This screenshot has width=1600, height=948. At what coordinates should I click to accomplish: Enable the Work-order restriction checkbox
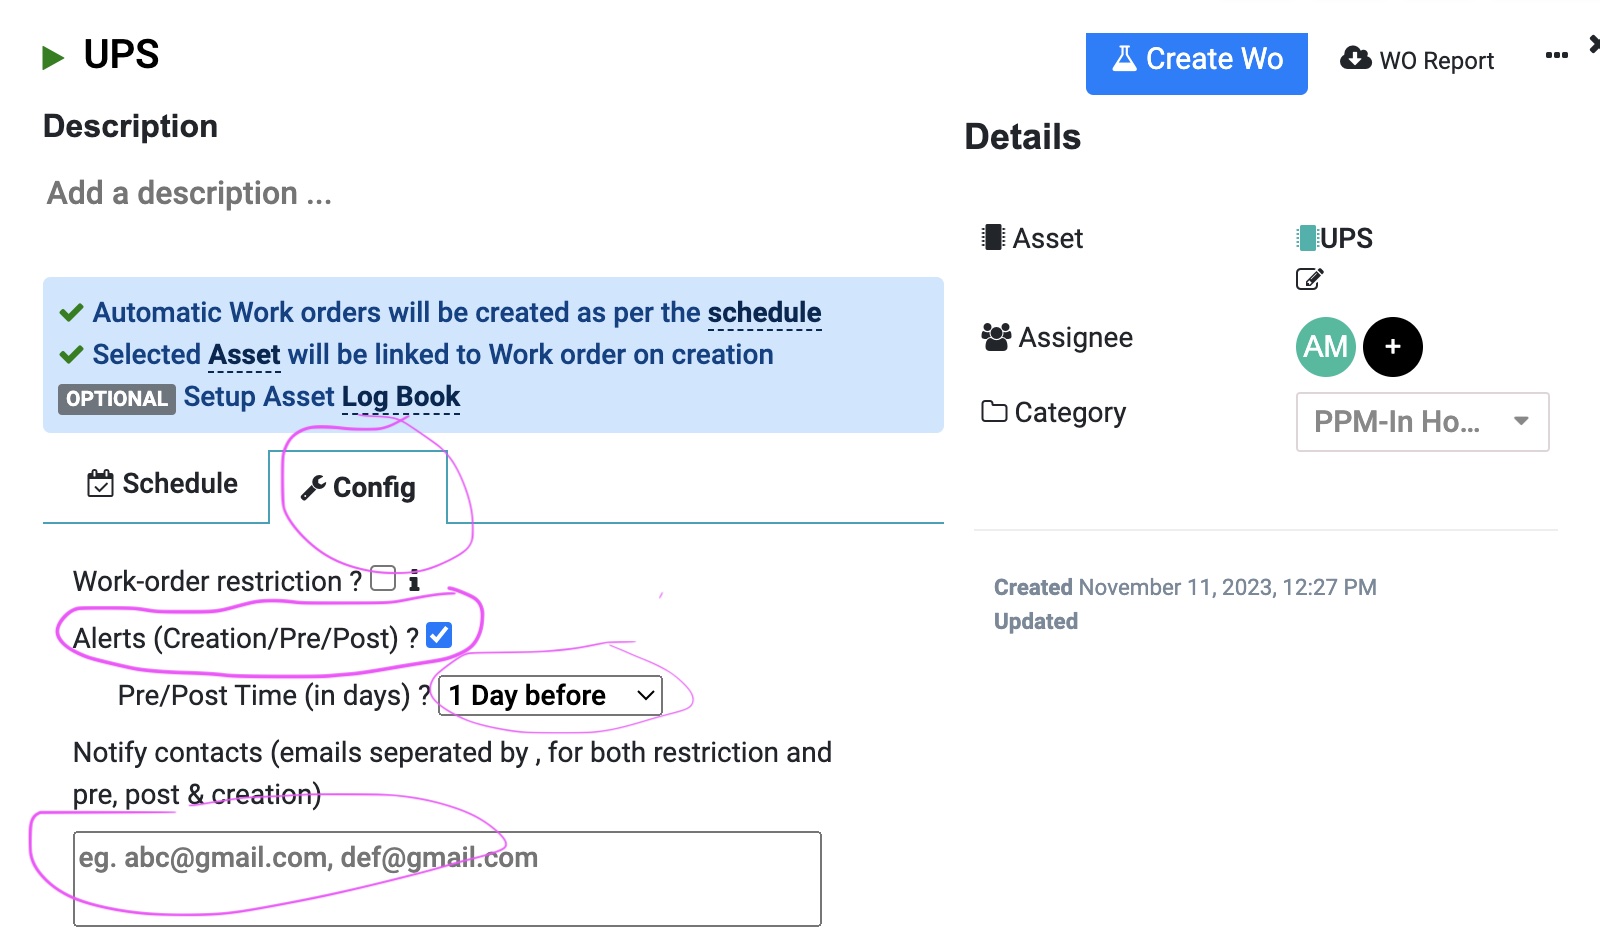point(383,579)
